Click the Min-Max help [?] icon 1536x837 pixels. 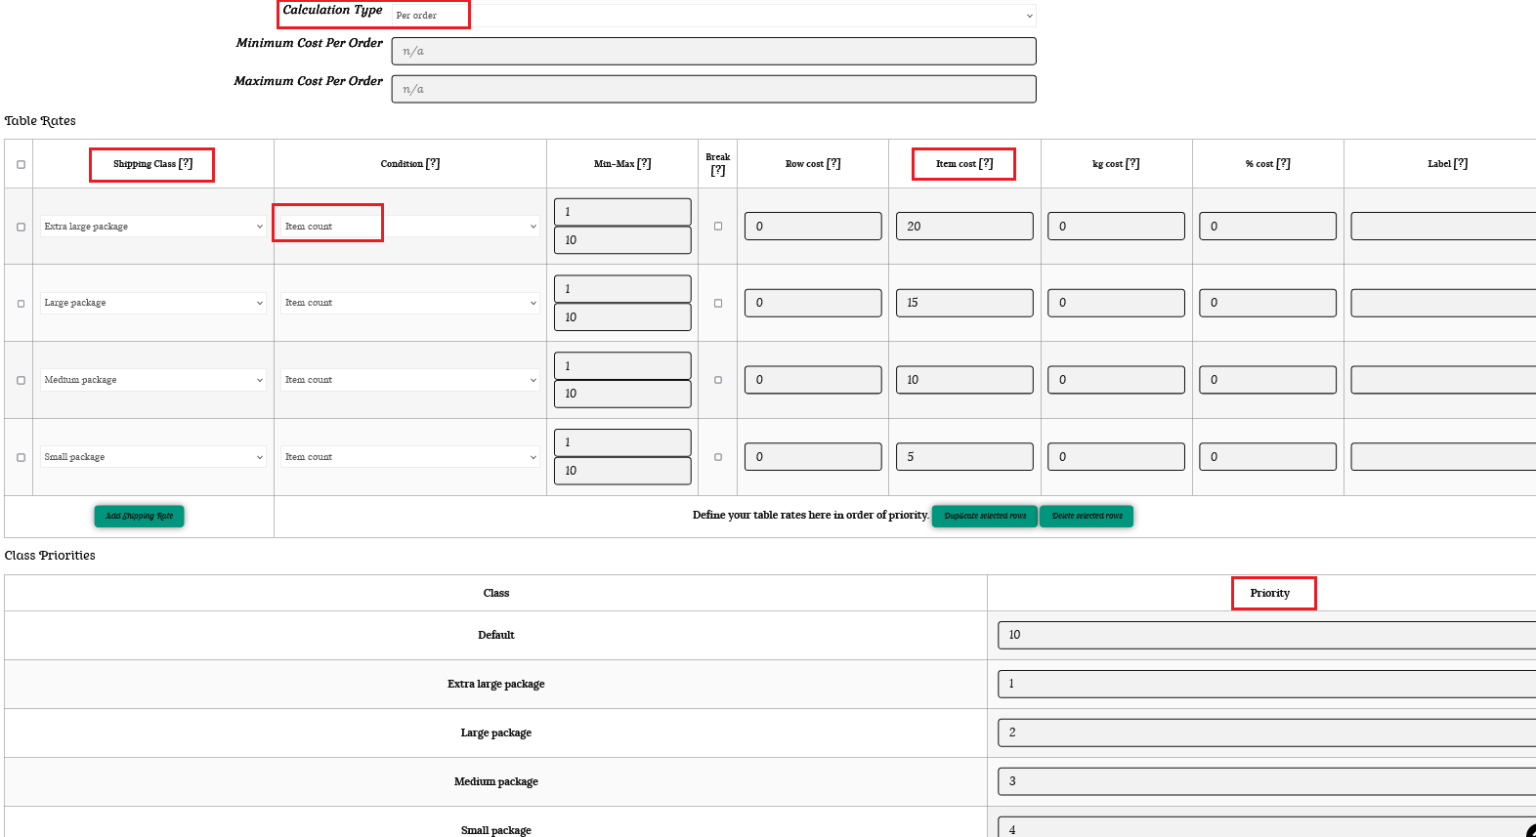[644, 164]
